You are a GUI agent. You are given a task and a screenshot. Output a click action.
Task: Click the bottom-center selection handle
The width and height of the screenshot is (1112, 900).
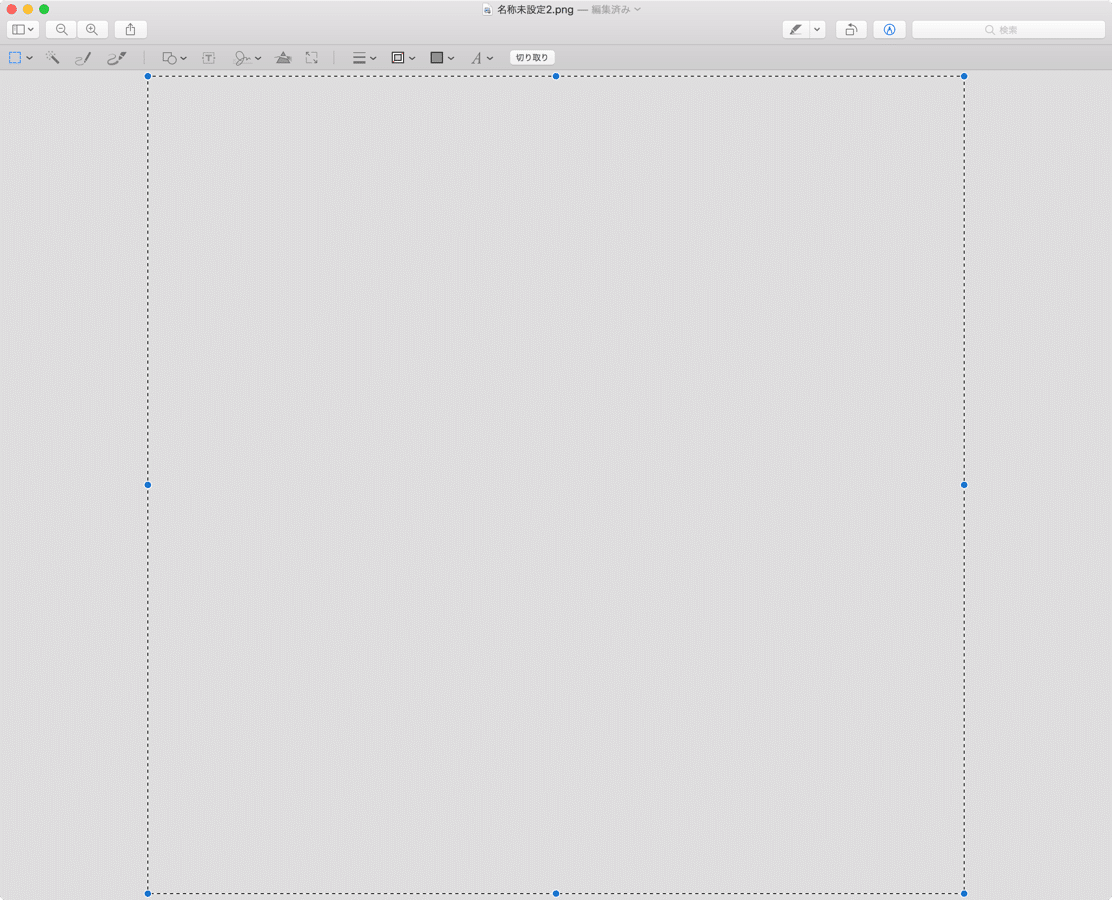[x=556, y=894]
